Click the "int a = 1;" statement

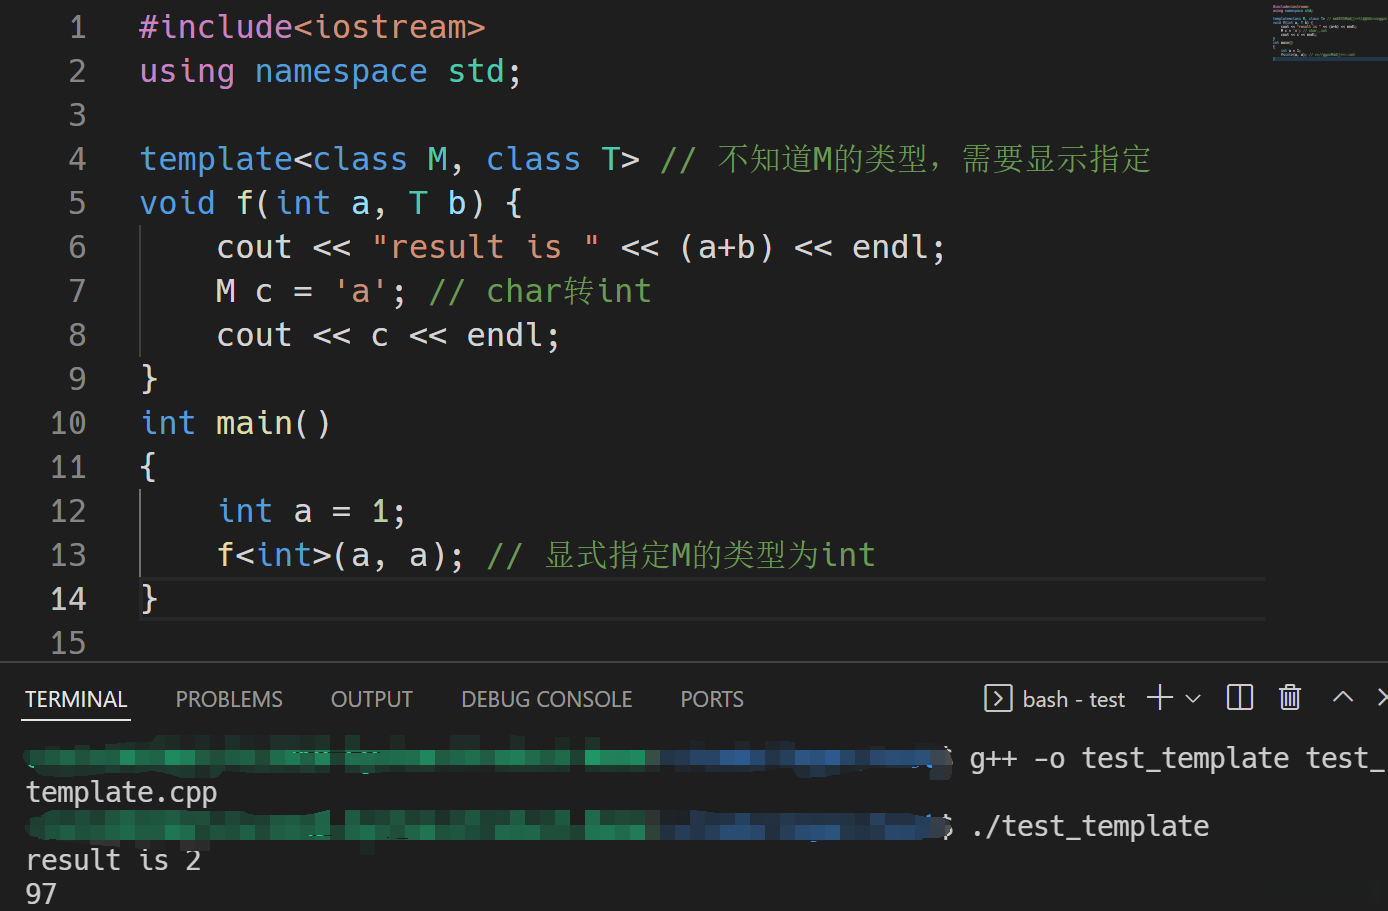pyautogui.click(x=311, y=511)
